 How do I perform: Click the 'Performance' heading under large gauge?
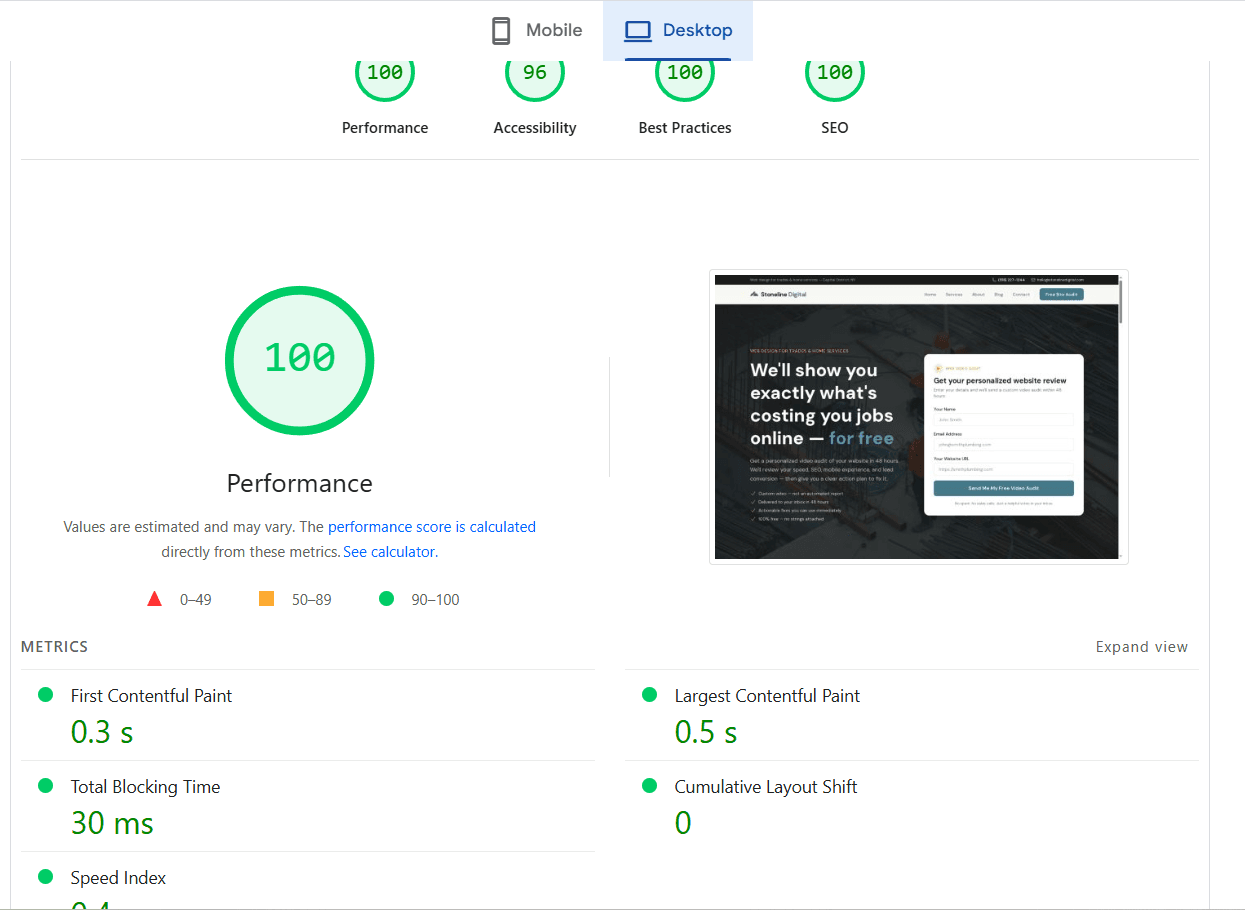(x=300, y=483)
